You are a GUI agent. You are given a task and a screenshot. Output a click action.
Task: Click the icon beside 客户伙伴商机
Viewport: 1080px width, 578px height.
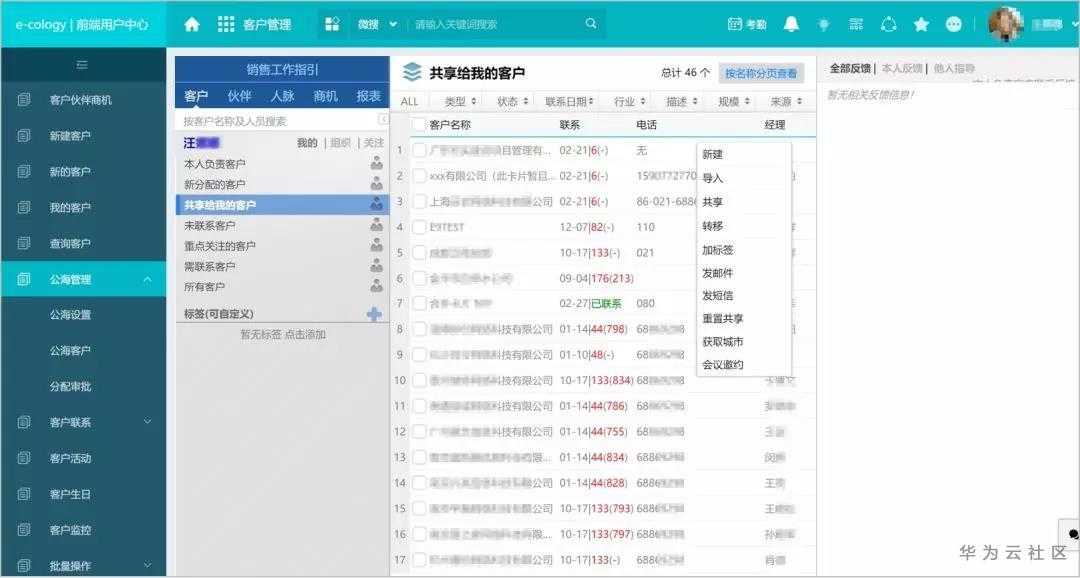(x=24, y=100)
